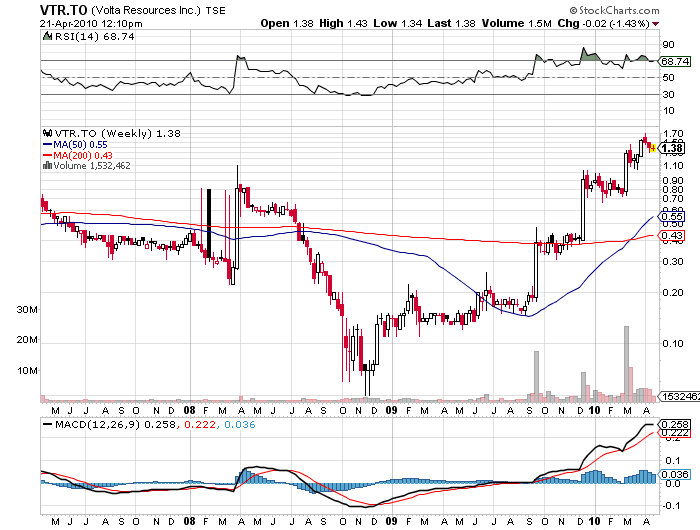Click the 1532462 volume value tag
The height and width of the screenshot is (530, 700).
[679, 396]
